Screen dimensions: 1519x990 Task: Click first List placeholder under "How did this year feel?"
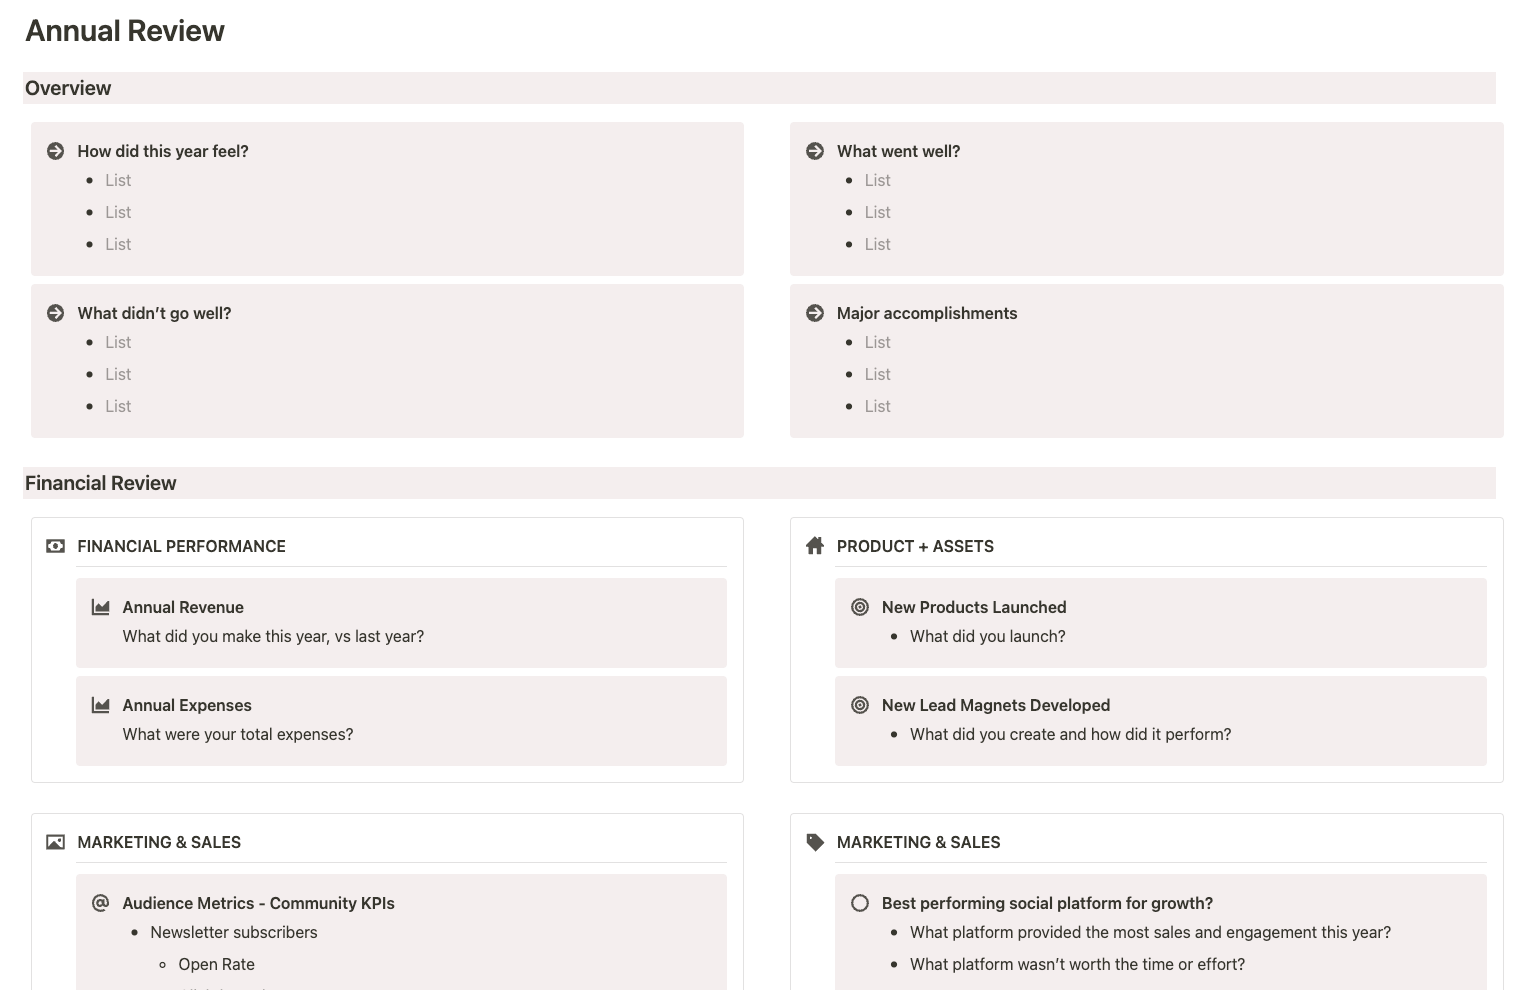118,180
